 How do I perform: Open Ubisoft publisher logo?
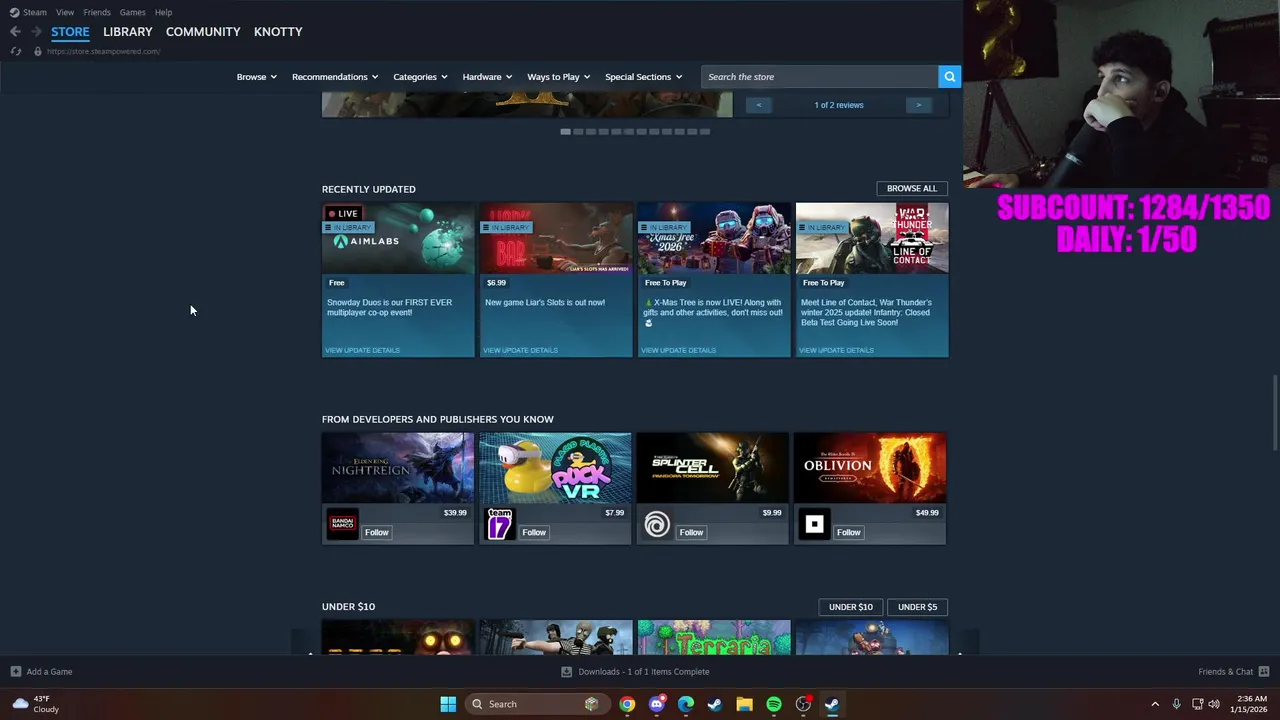[657, 525]
